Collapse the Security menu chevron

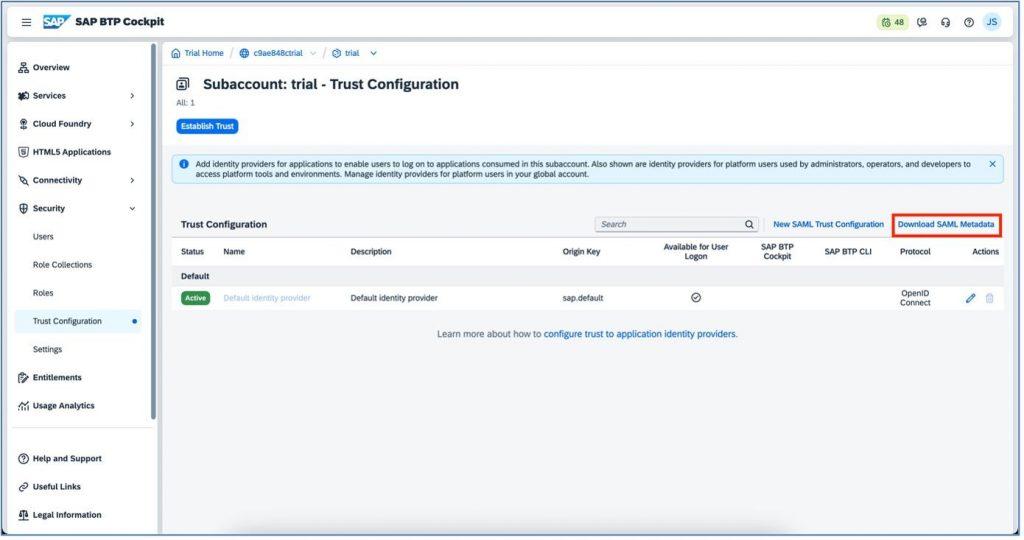(x=133, y=209)
